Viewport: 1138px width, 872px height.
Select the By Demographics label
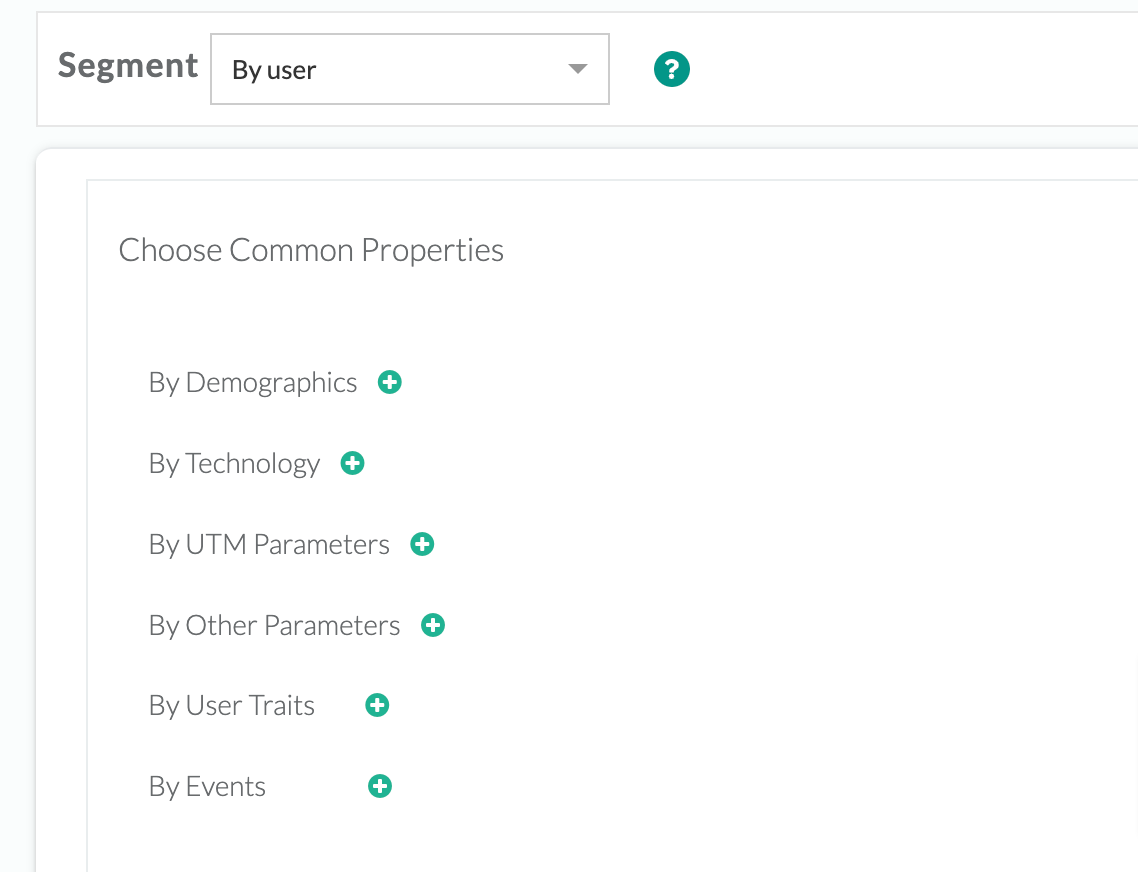pos(252,382)
